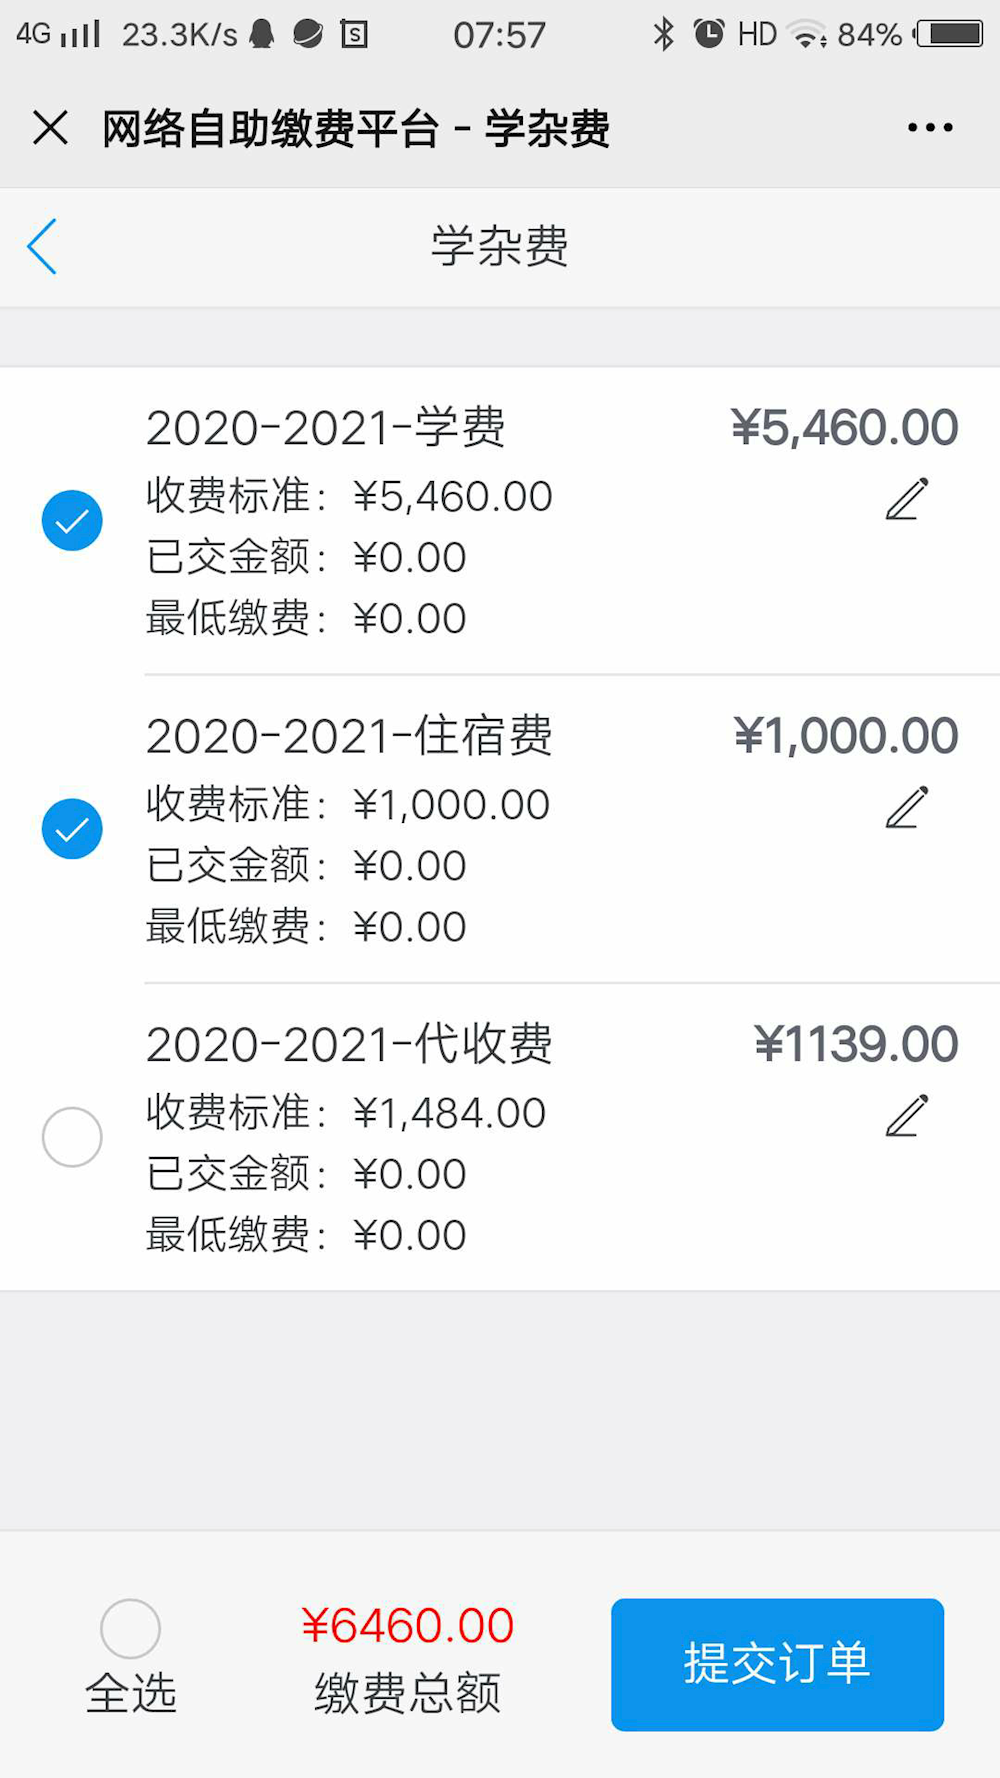Screen dimensions: 1000x1778
Task: Tap the ¥5,460.00 amount for 学费
Action: [x=845, y=428]
